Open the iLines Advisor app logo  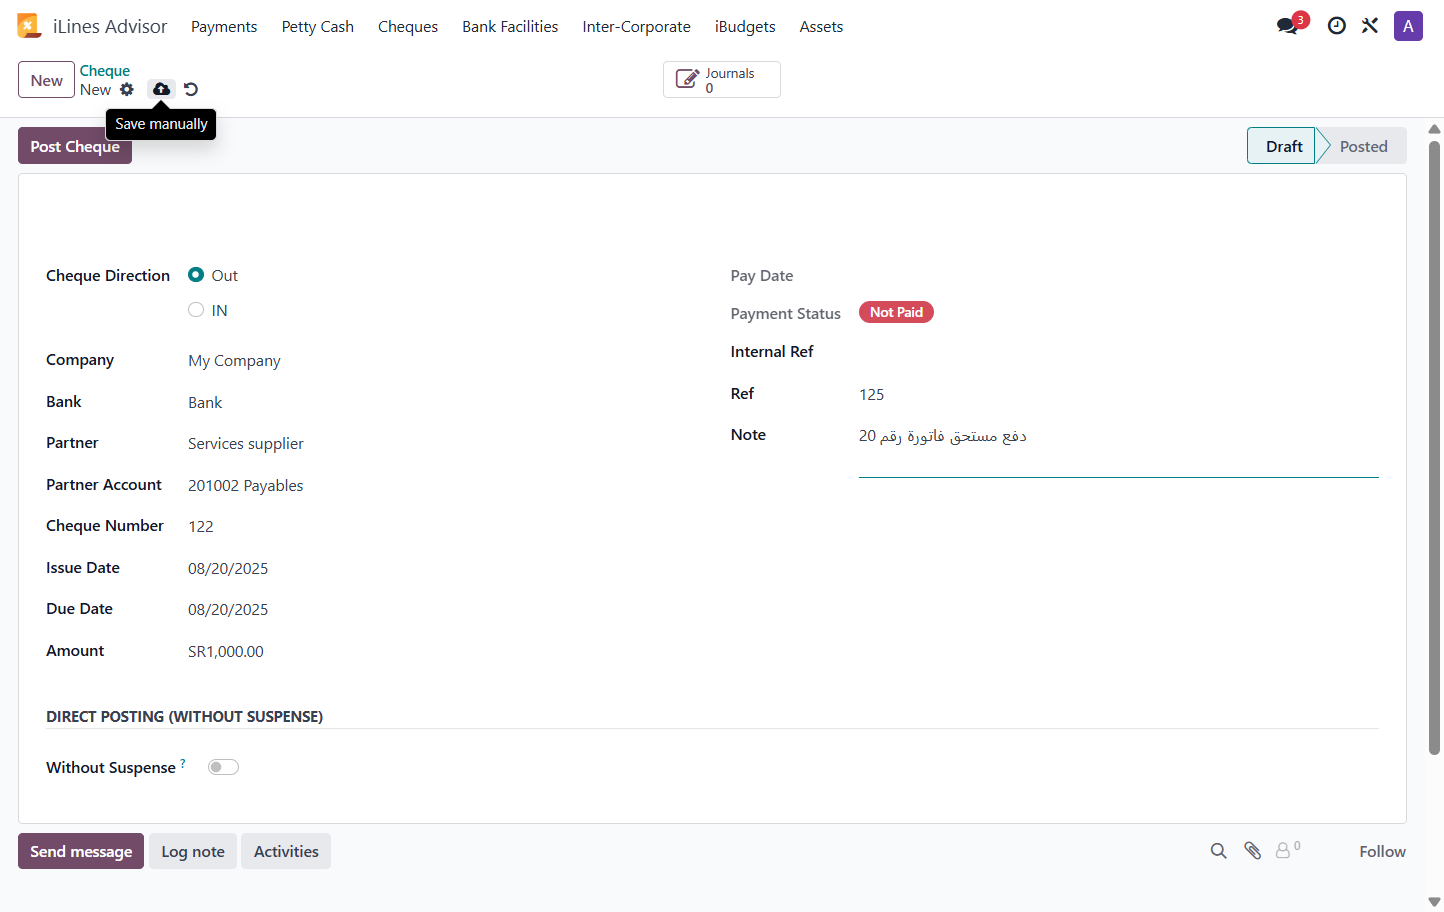point(28,26)
